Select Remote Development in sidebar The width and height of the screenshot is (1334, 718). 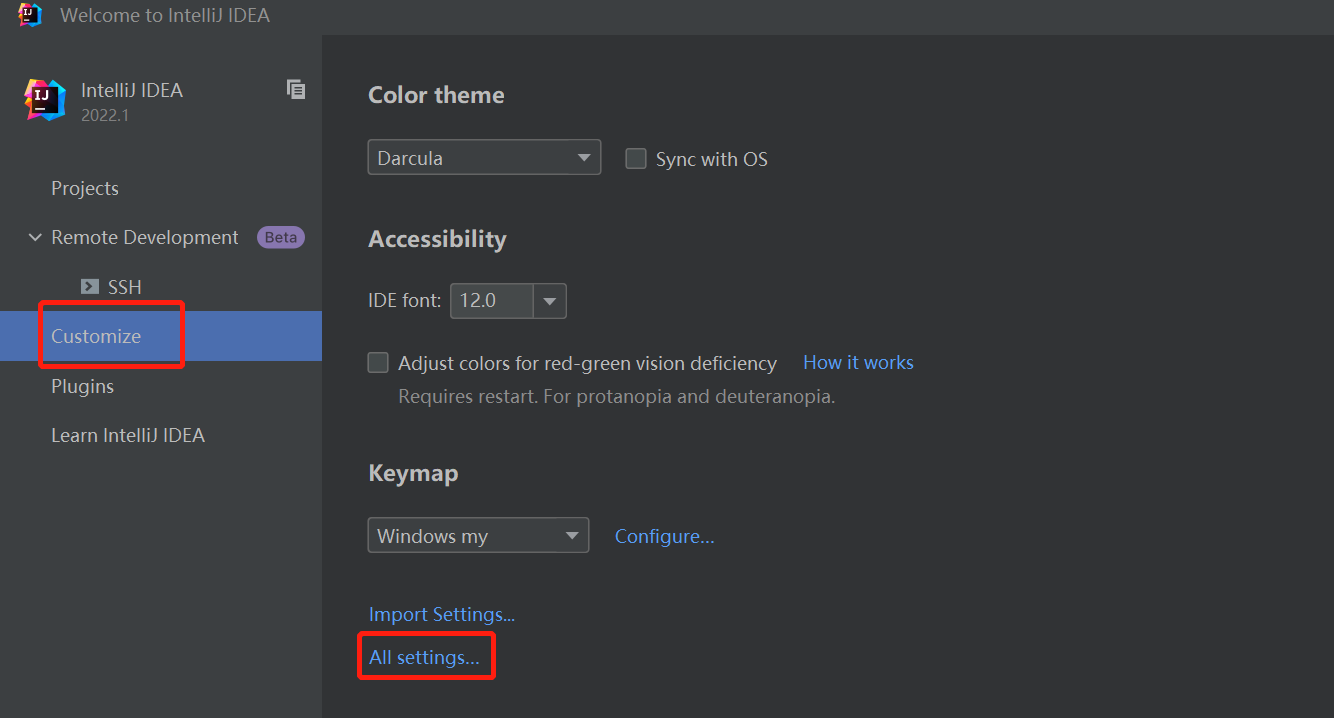(145, 238)
